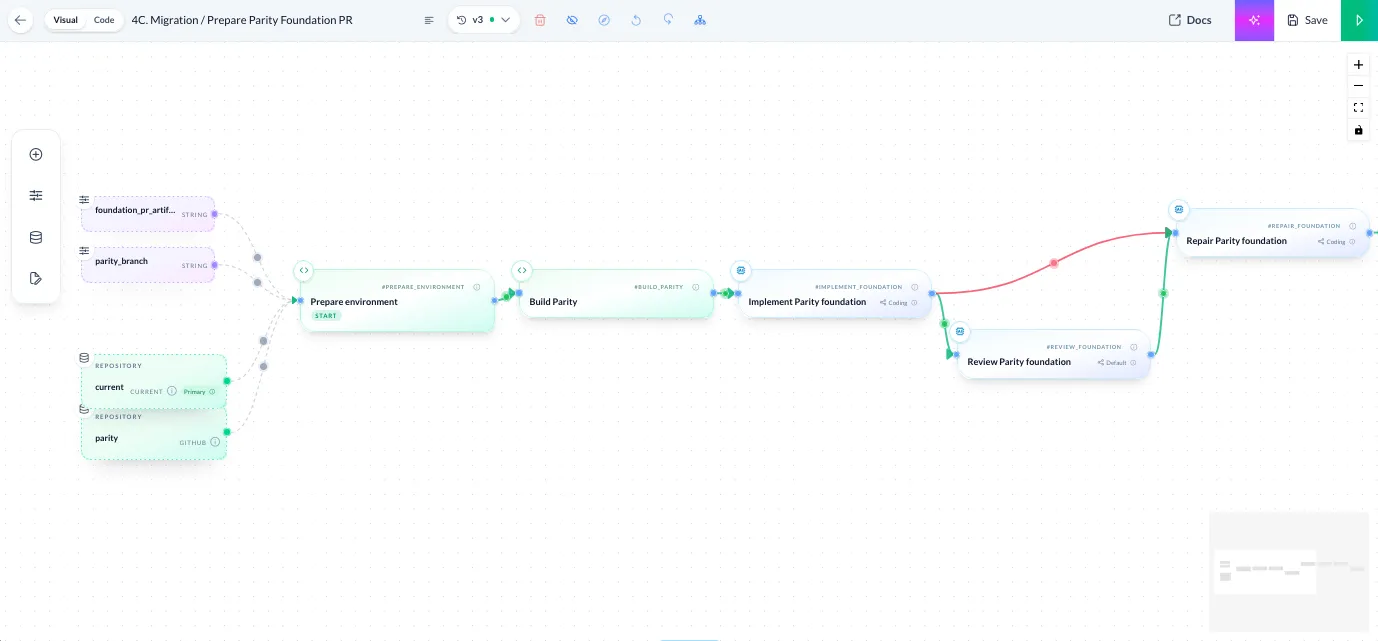Click agent icon above Review Parity foundation

coord(960,330)
